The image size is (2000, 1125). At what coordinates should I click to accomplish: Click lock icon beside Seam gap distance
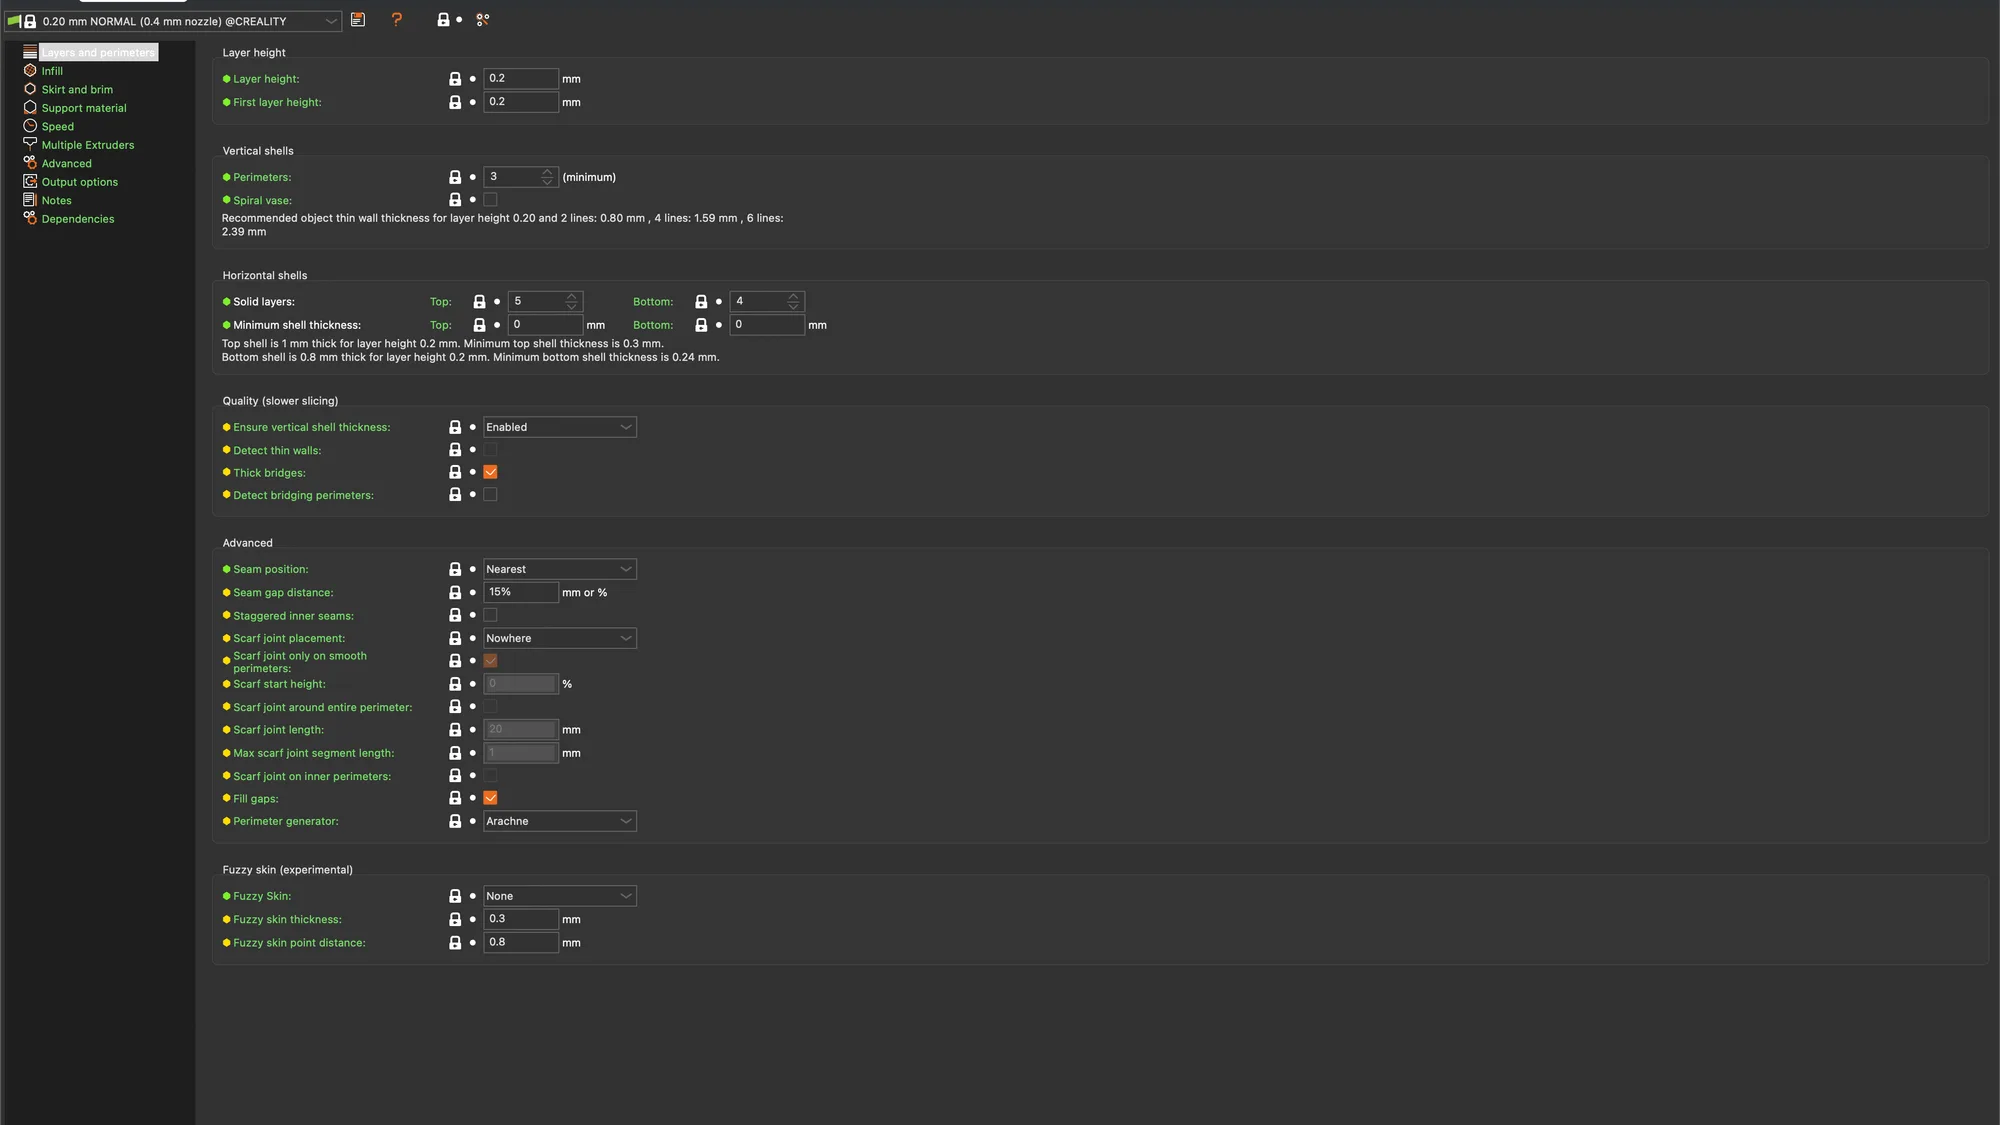coord(455,593)
